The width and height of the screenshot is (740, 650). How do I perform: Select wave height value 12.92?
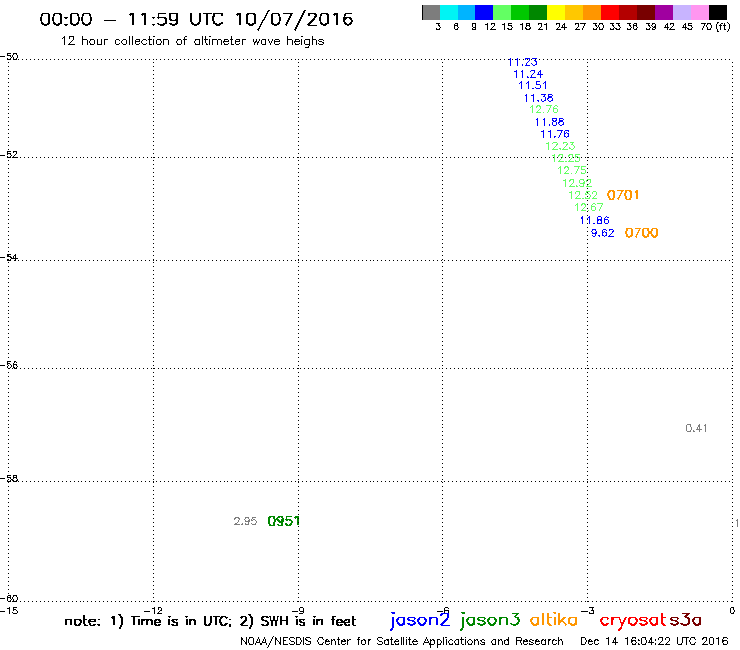[577, 183]
